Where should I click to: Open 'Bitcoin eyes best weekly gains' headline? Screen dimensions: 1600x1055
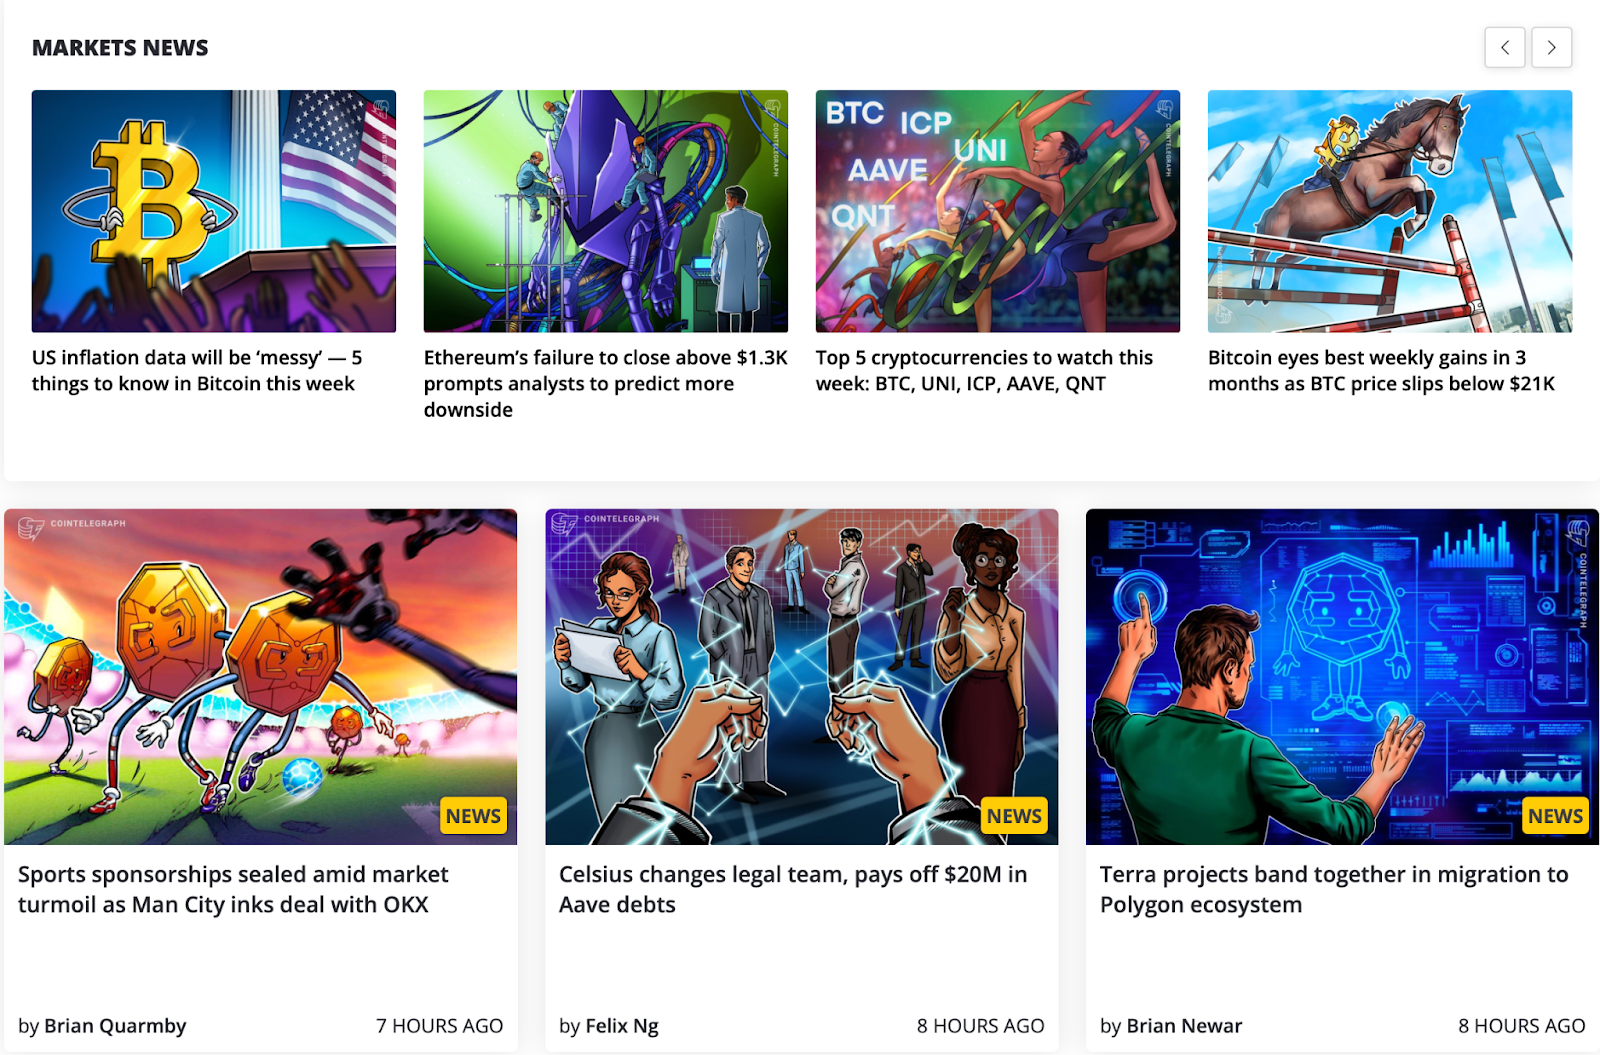(1381, 371)
